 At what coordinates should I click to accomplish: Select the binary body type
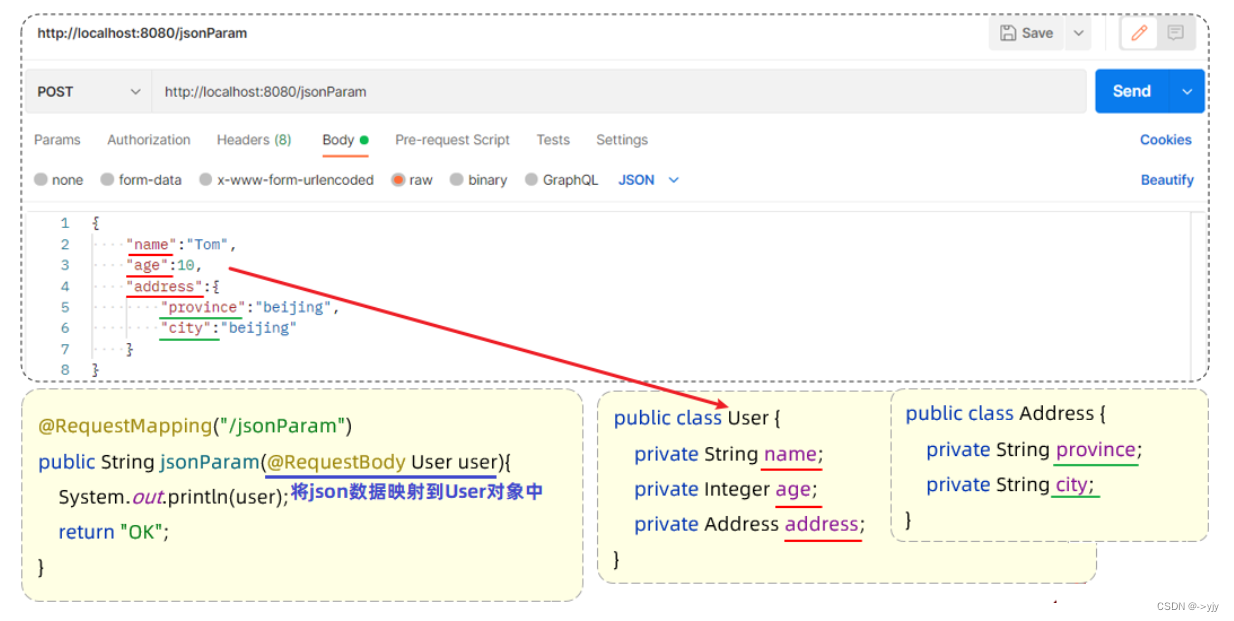478,180
